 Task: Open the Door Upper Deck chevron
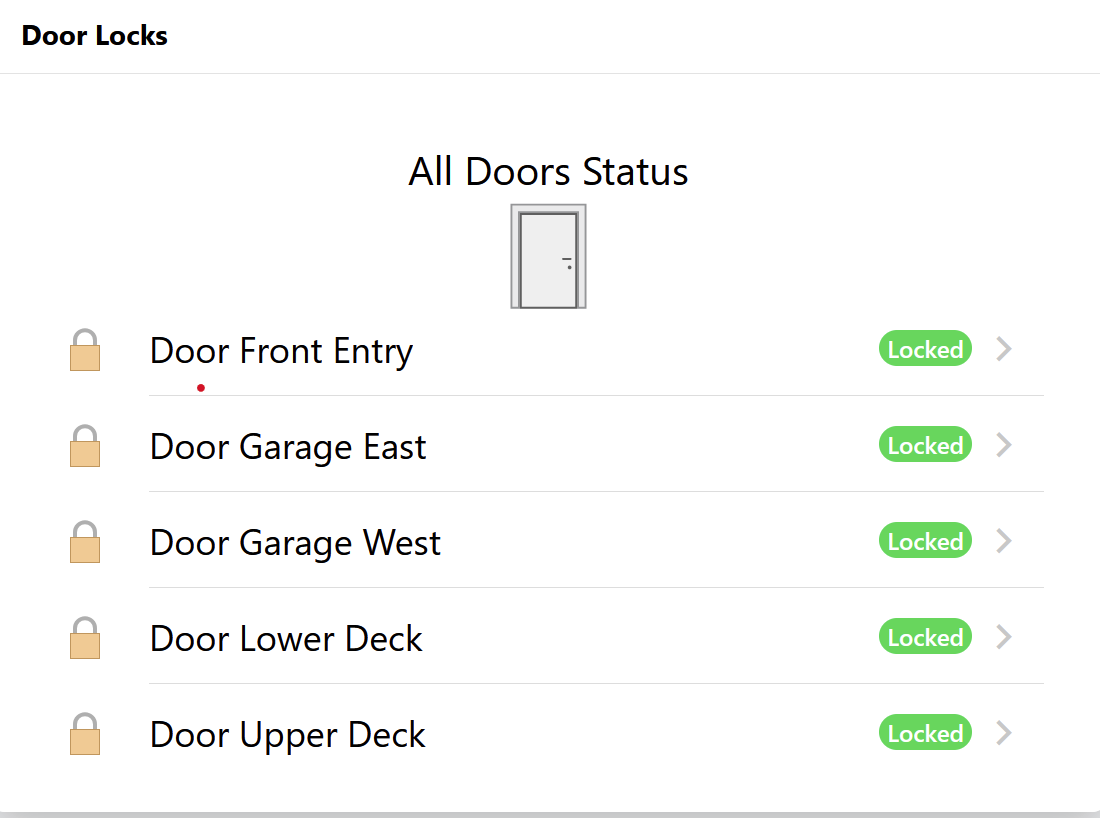[x=1005, y=733]
